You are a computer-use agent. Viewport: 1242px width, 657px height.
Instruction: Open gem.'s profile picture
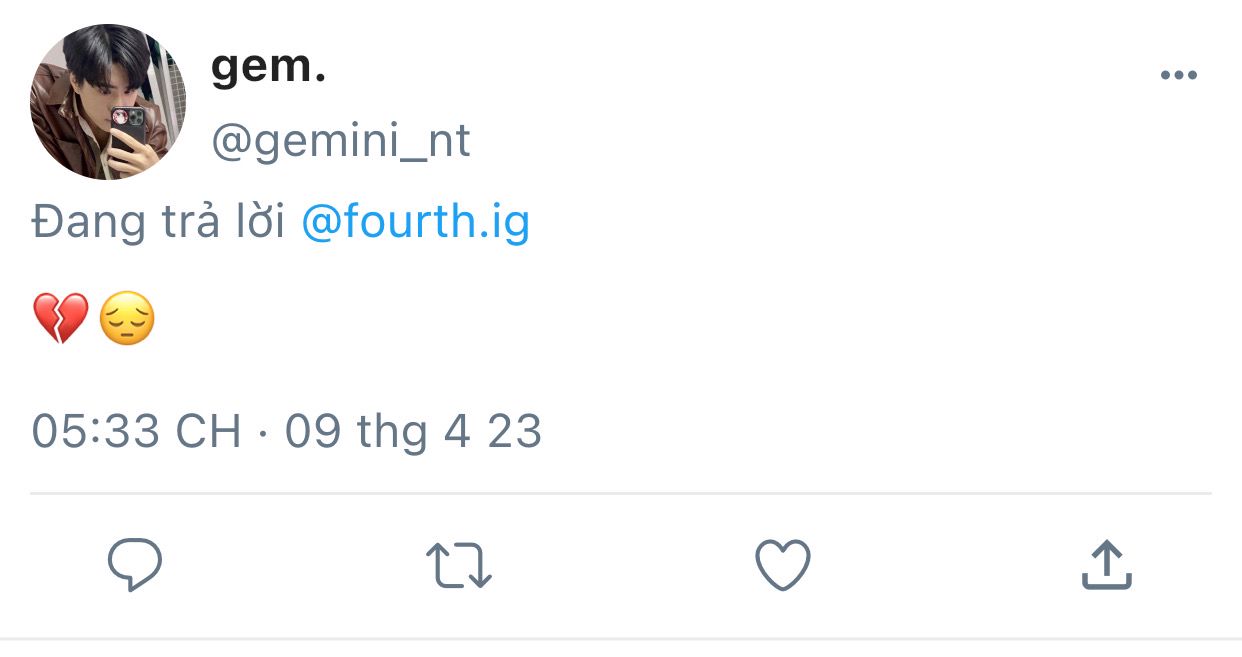108,102
